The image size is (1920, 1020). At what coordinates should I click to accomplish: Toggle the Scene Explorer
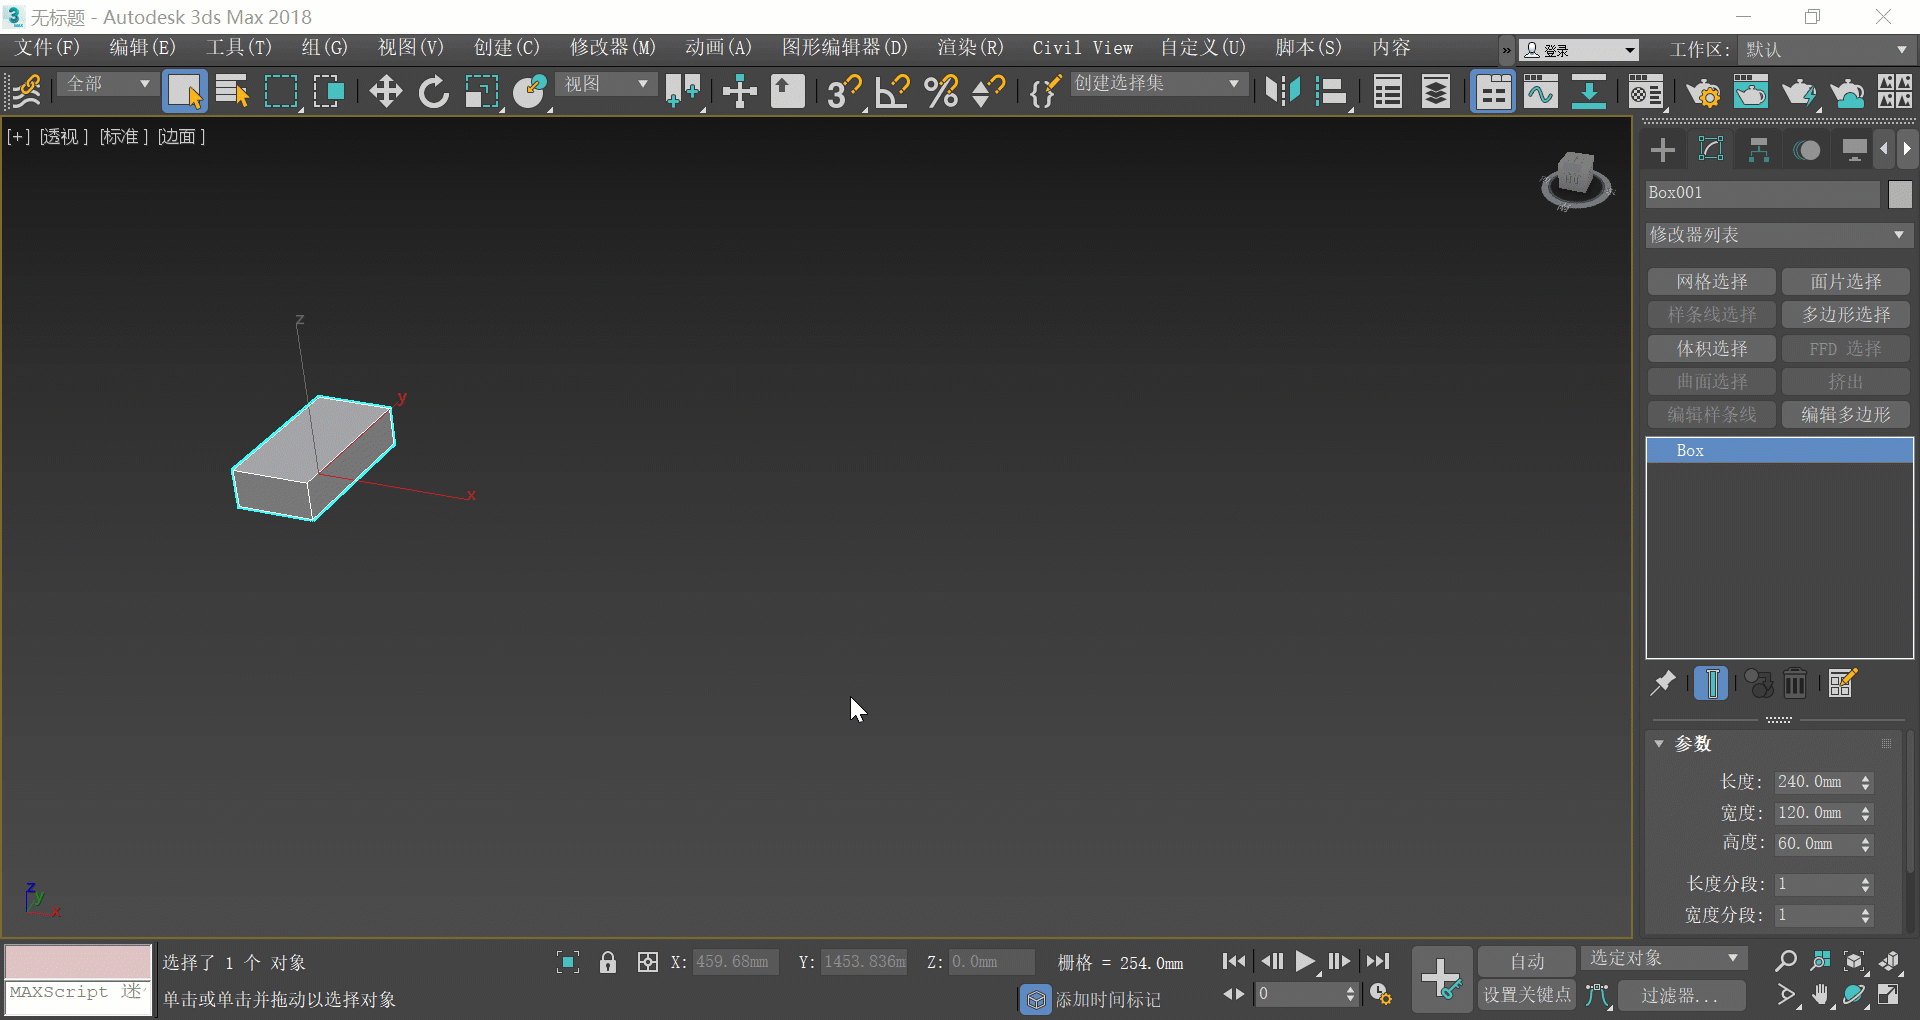[x=1387, y=92]
